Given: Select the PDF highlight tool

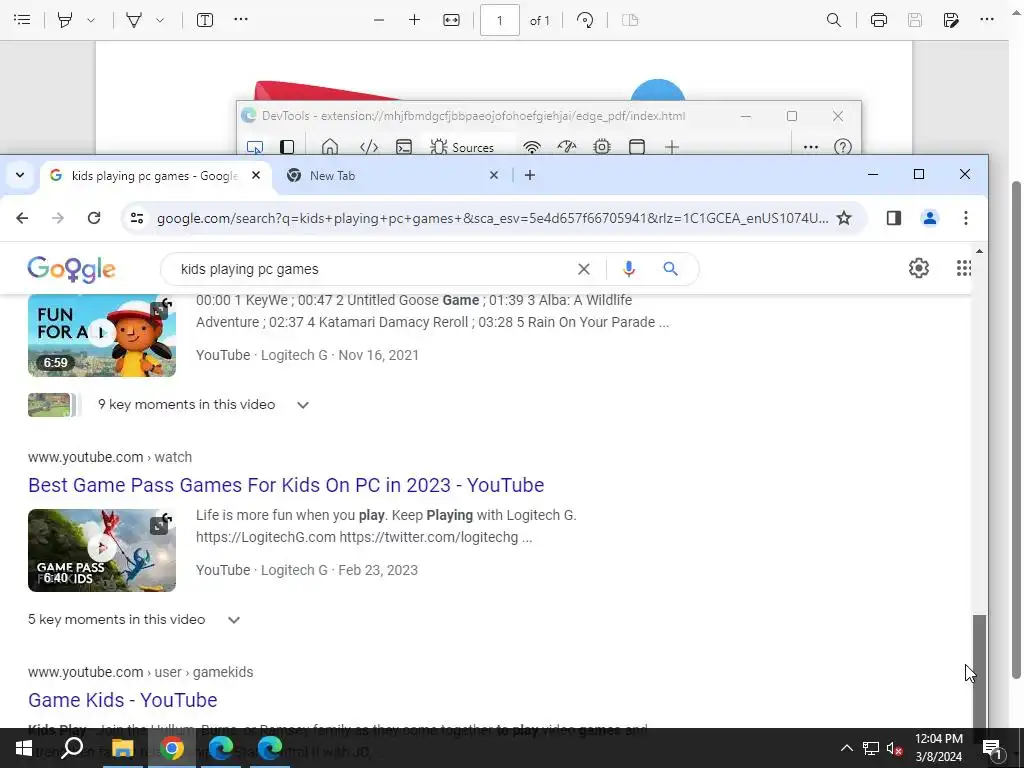Looking at the screenshot, I should [x=65, y=20].
